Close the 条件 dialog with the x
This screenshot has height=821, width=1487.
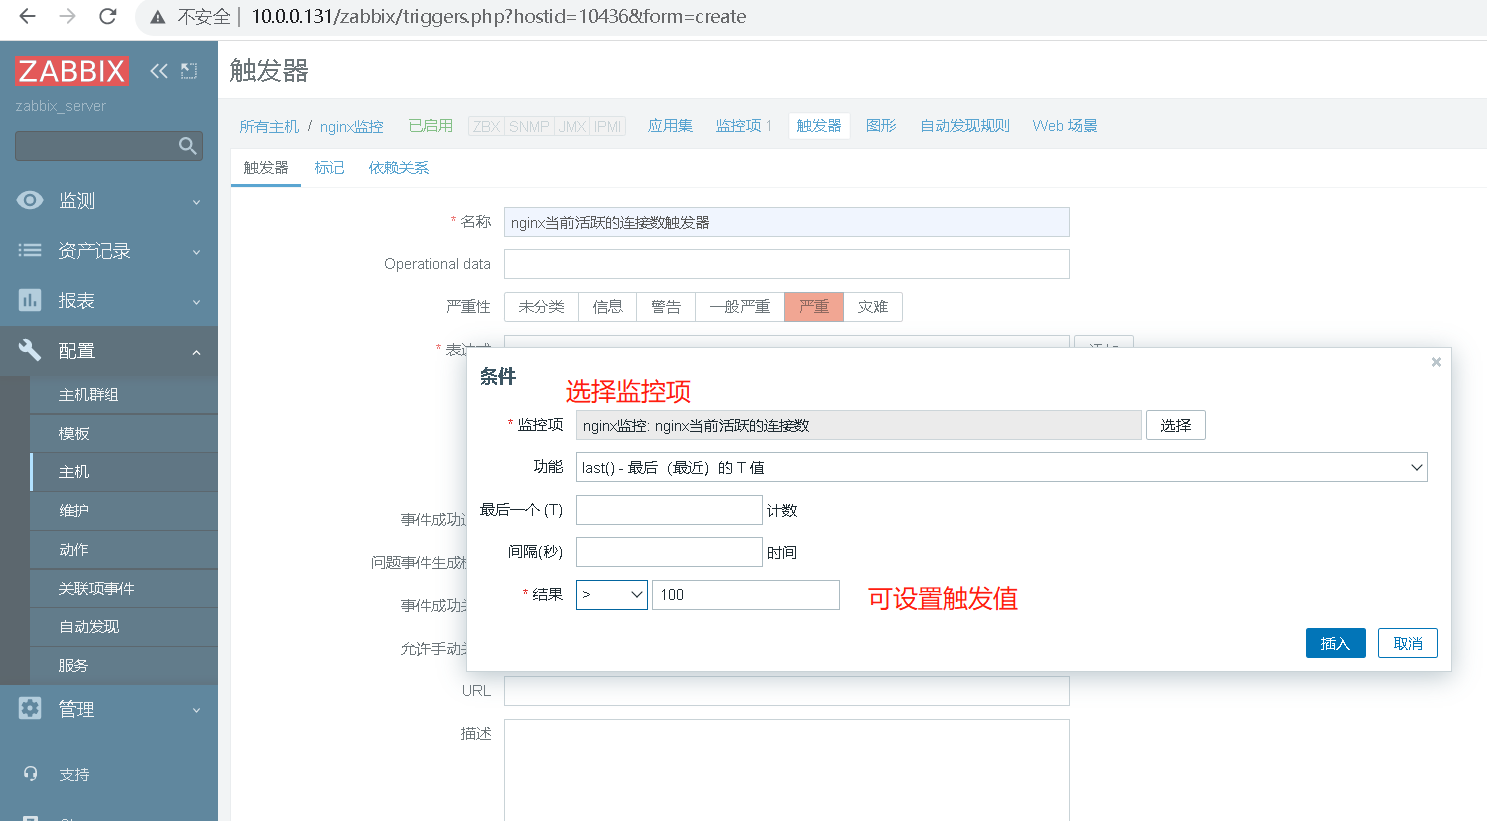tap(1436, 362)
